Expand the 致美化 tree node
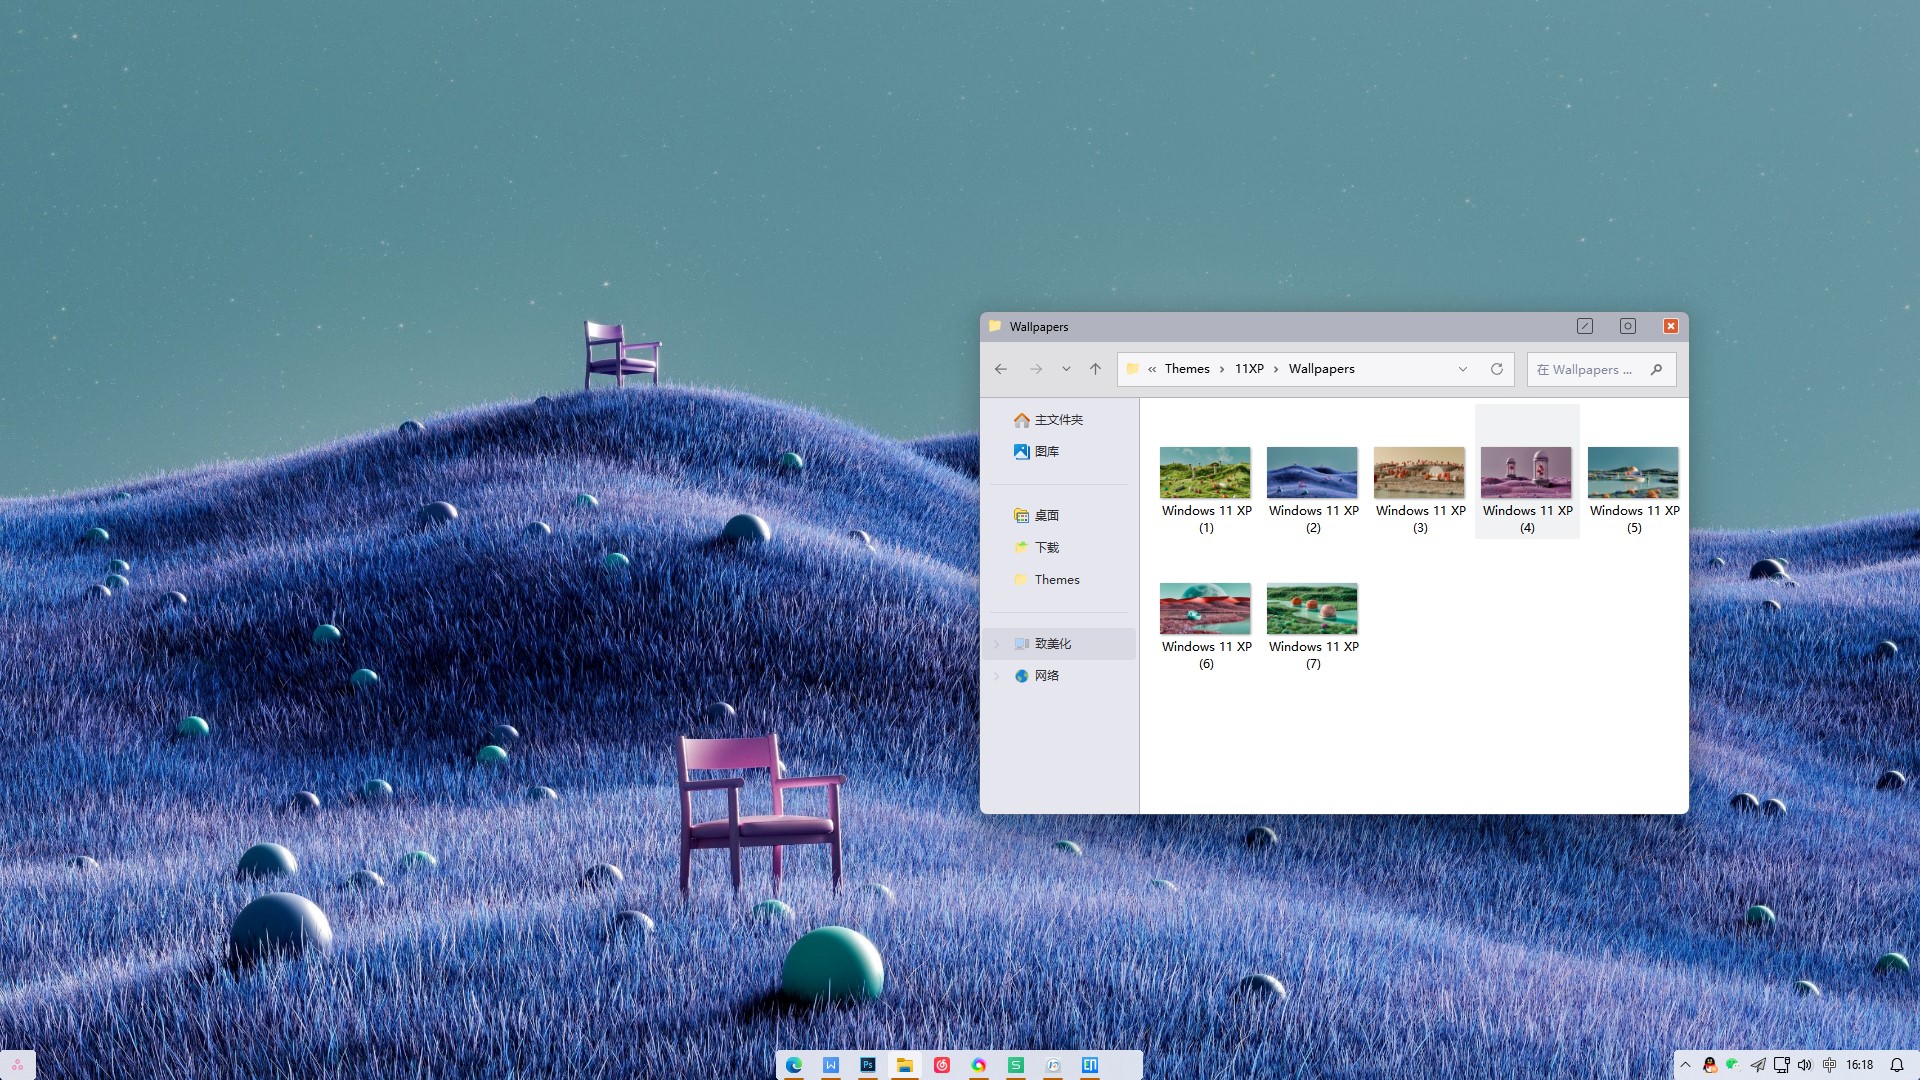The image size is (1920, 1080). (997, 644)
